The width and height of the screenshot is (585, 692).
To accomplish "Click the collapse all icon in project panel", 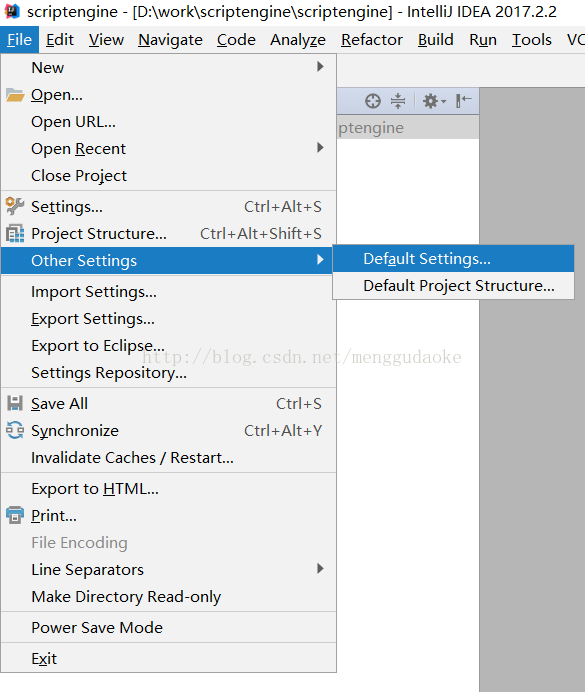I will point(398,101).
